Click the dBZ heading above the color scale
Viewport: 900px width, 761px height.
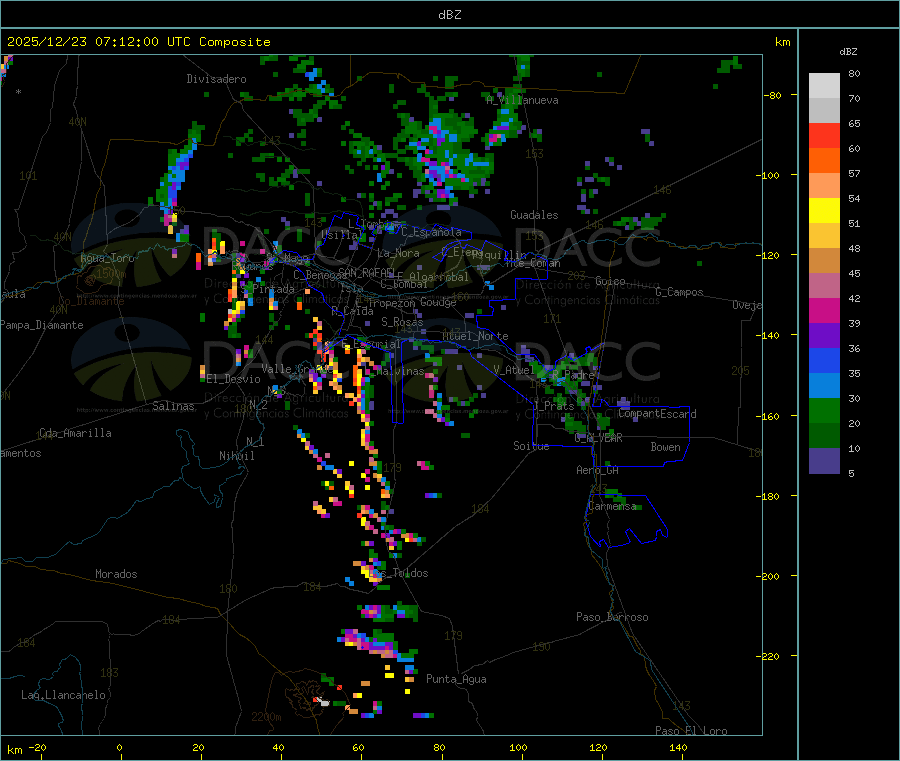point(848,52)
